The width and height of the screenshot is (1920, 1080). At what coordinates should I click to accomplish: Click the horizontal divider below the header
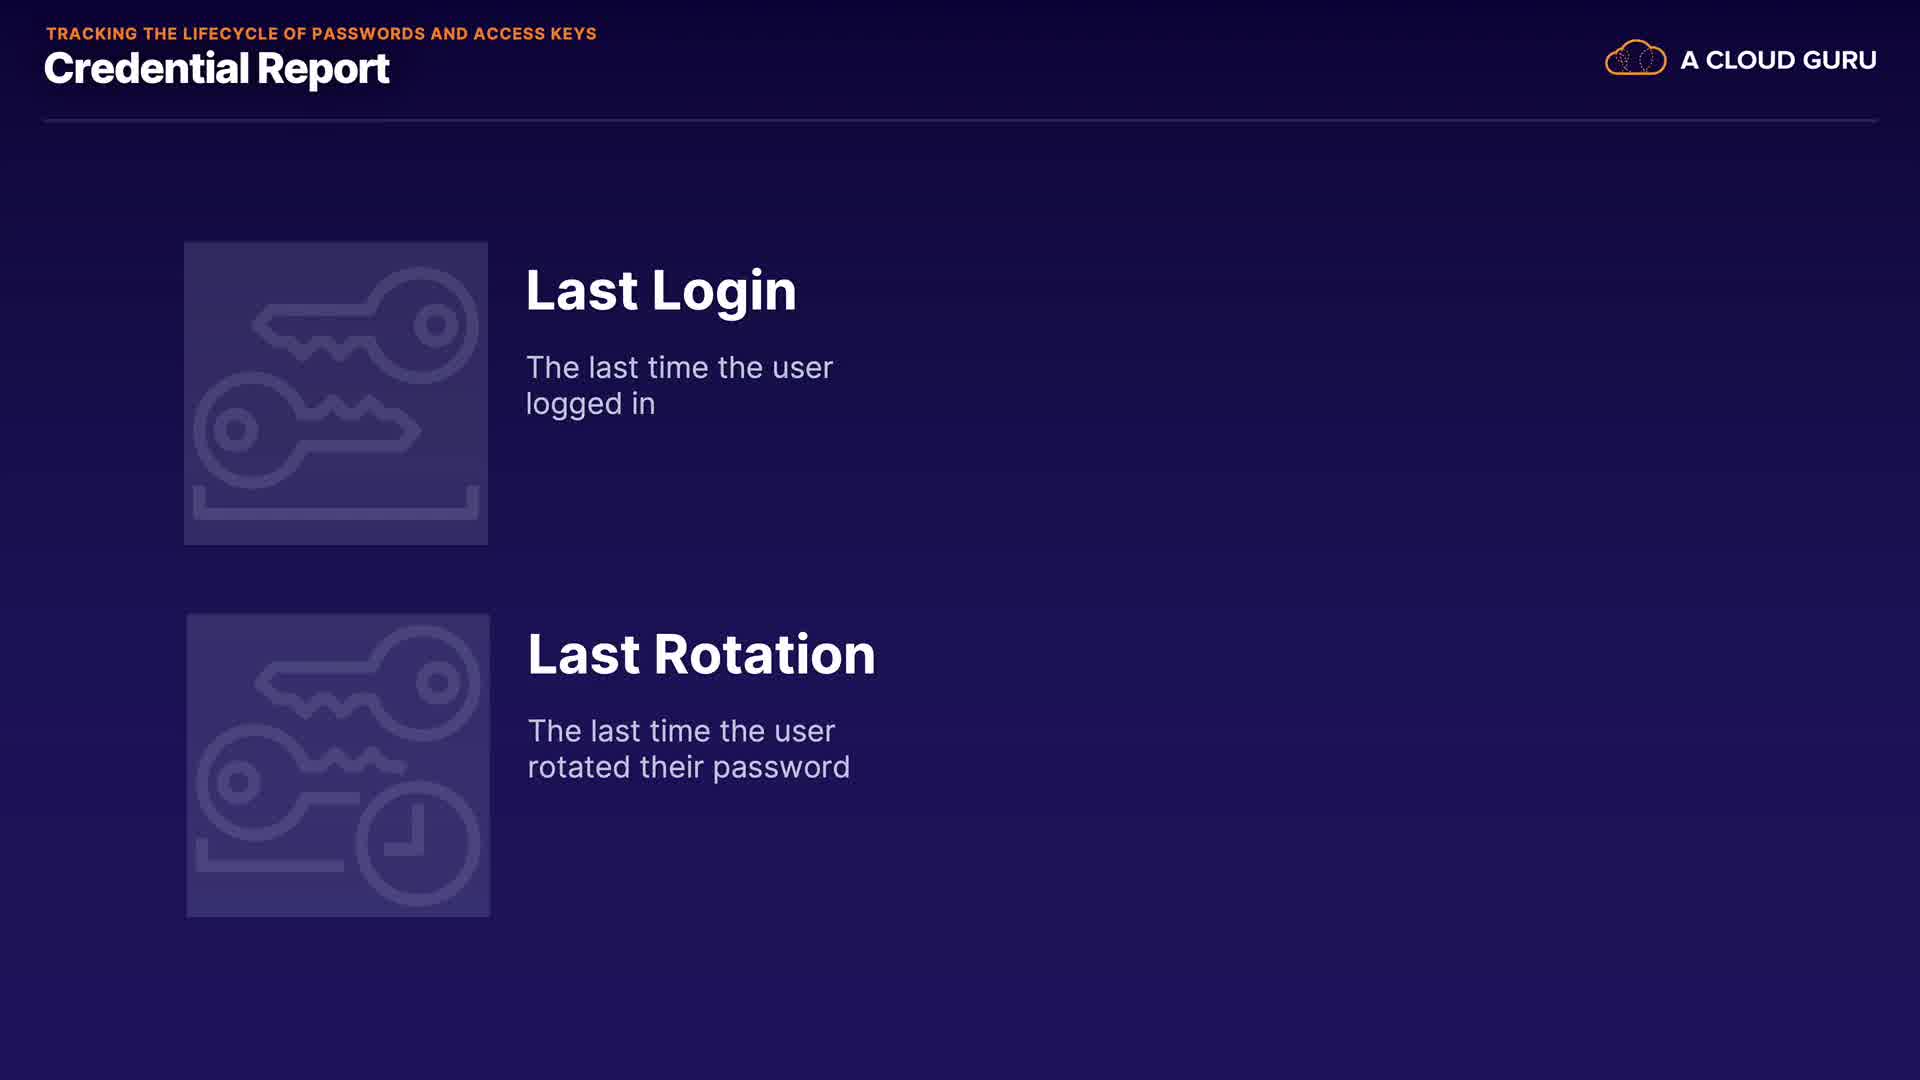(960, 121)
